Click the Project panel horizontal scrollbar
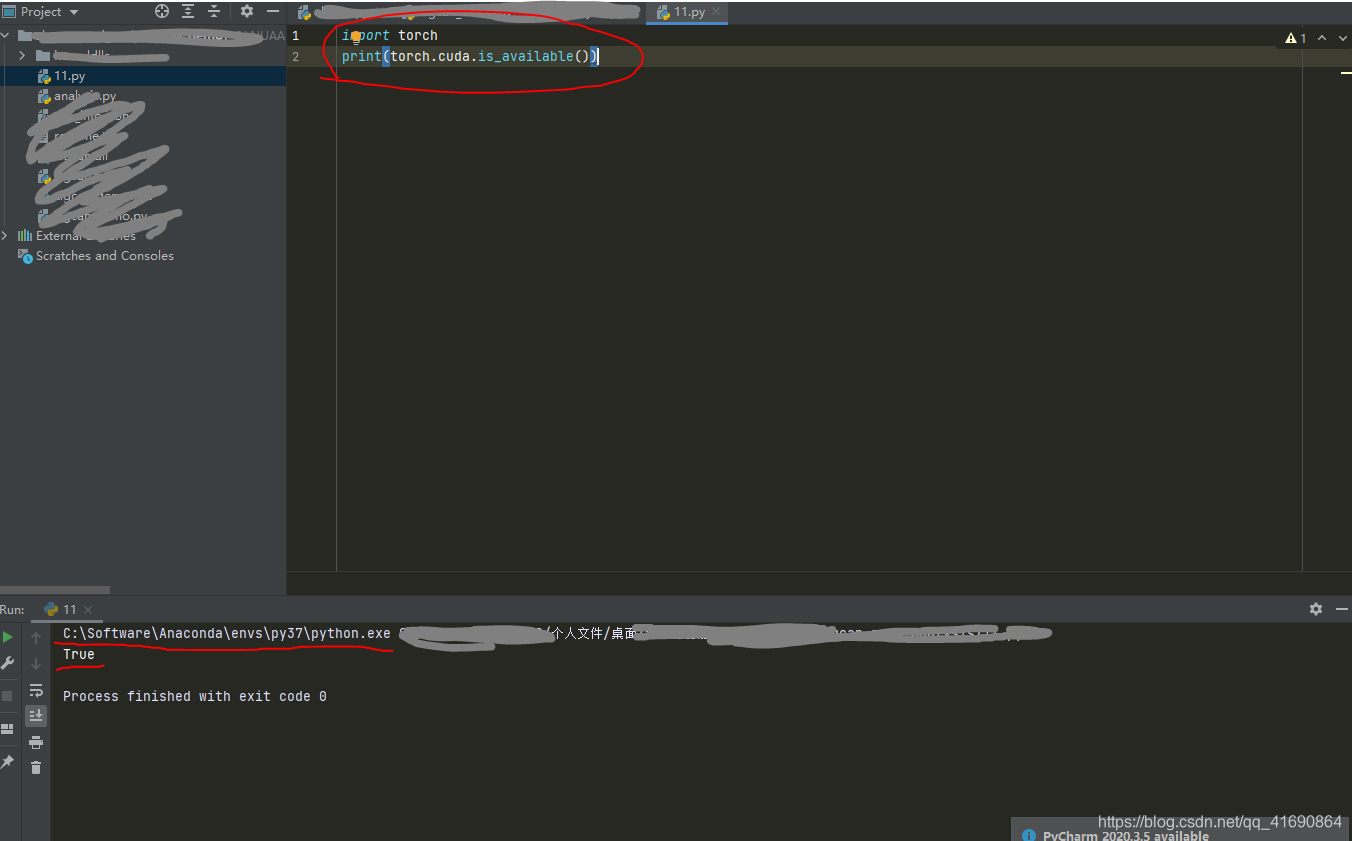The image size is (1352, 841). pos(55,590)
